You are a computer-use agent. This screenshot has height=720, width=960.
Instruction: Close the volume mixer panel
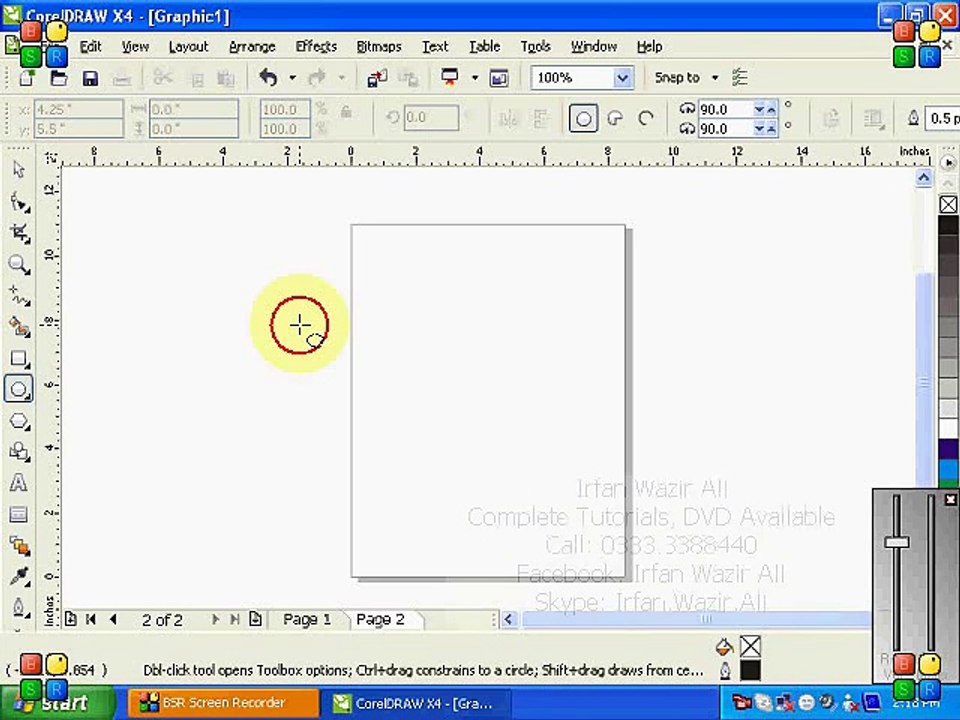coord(950,500)
